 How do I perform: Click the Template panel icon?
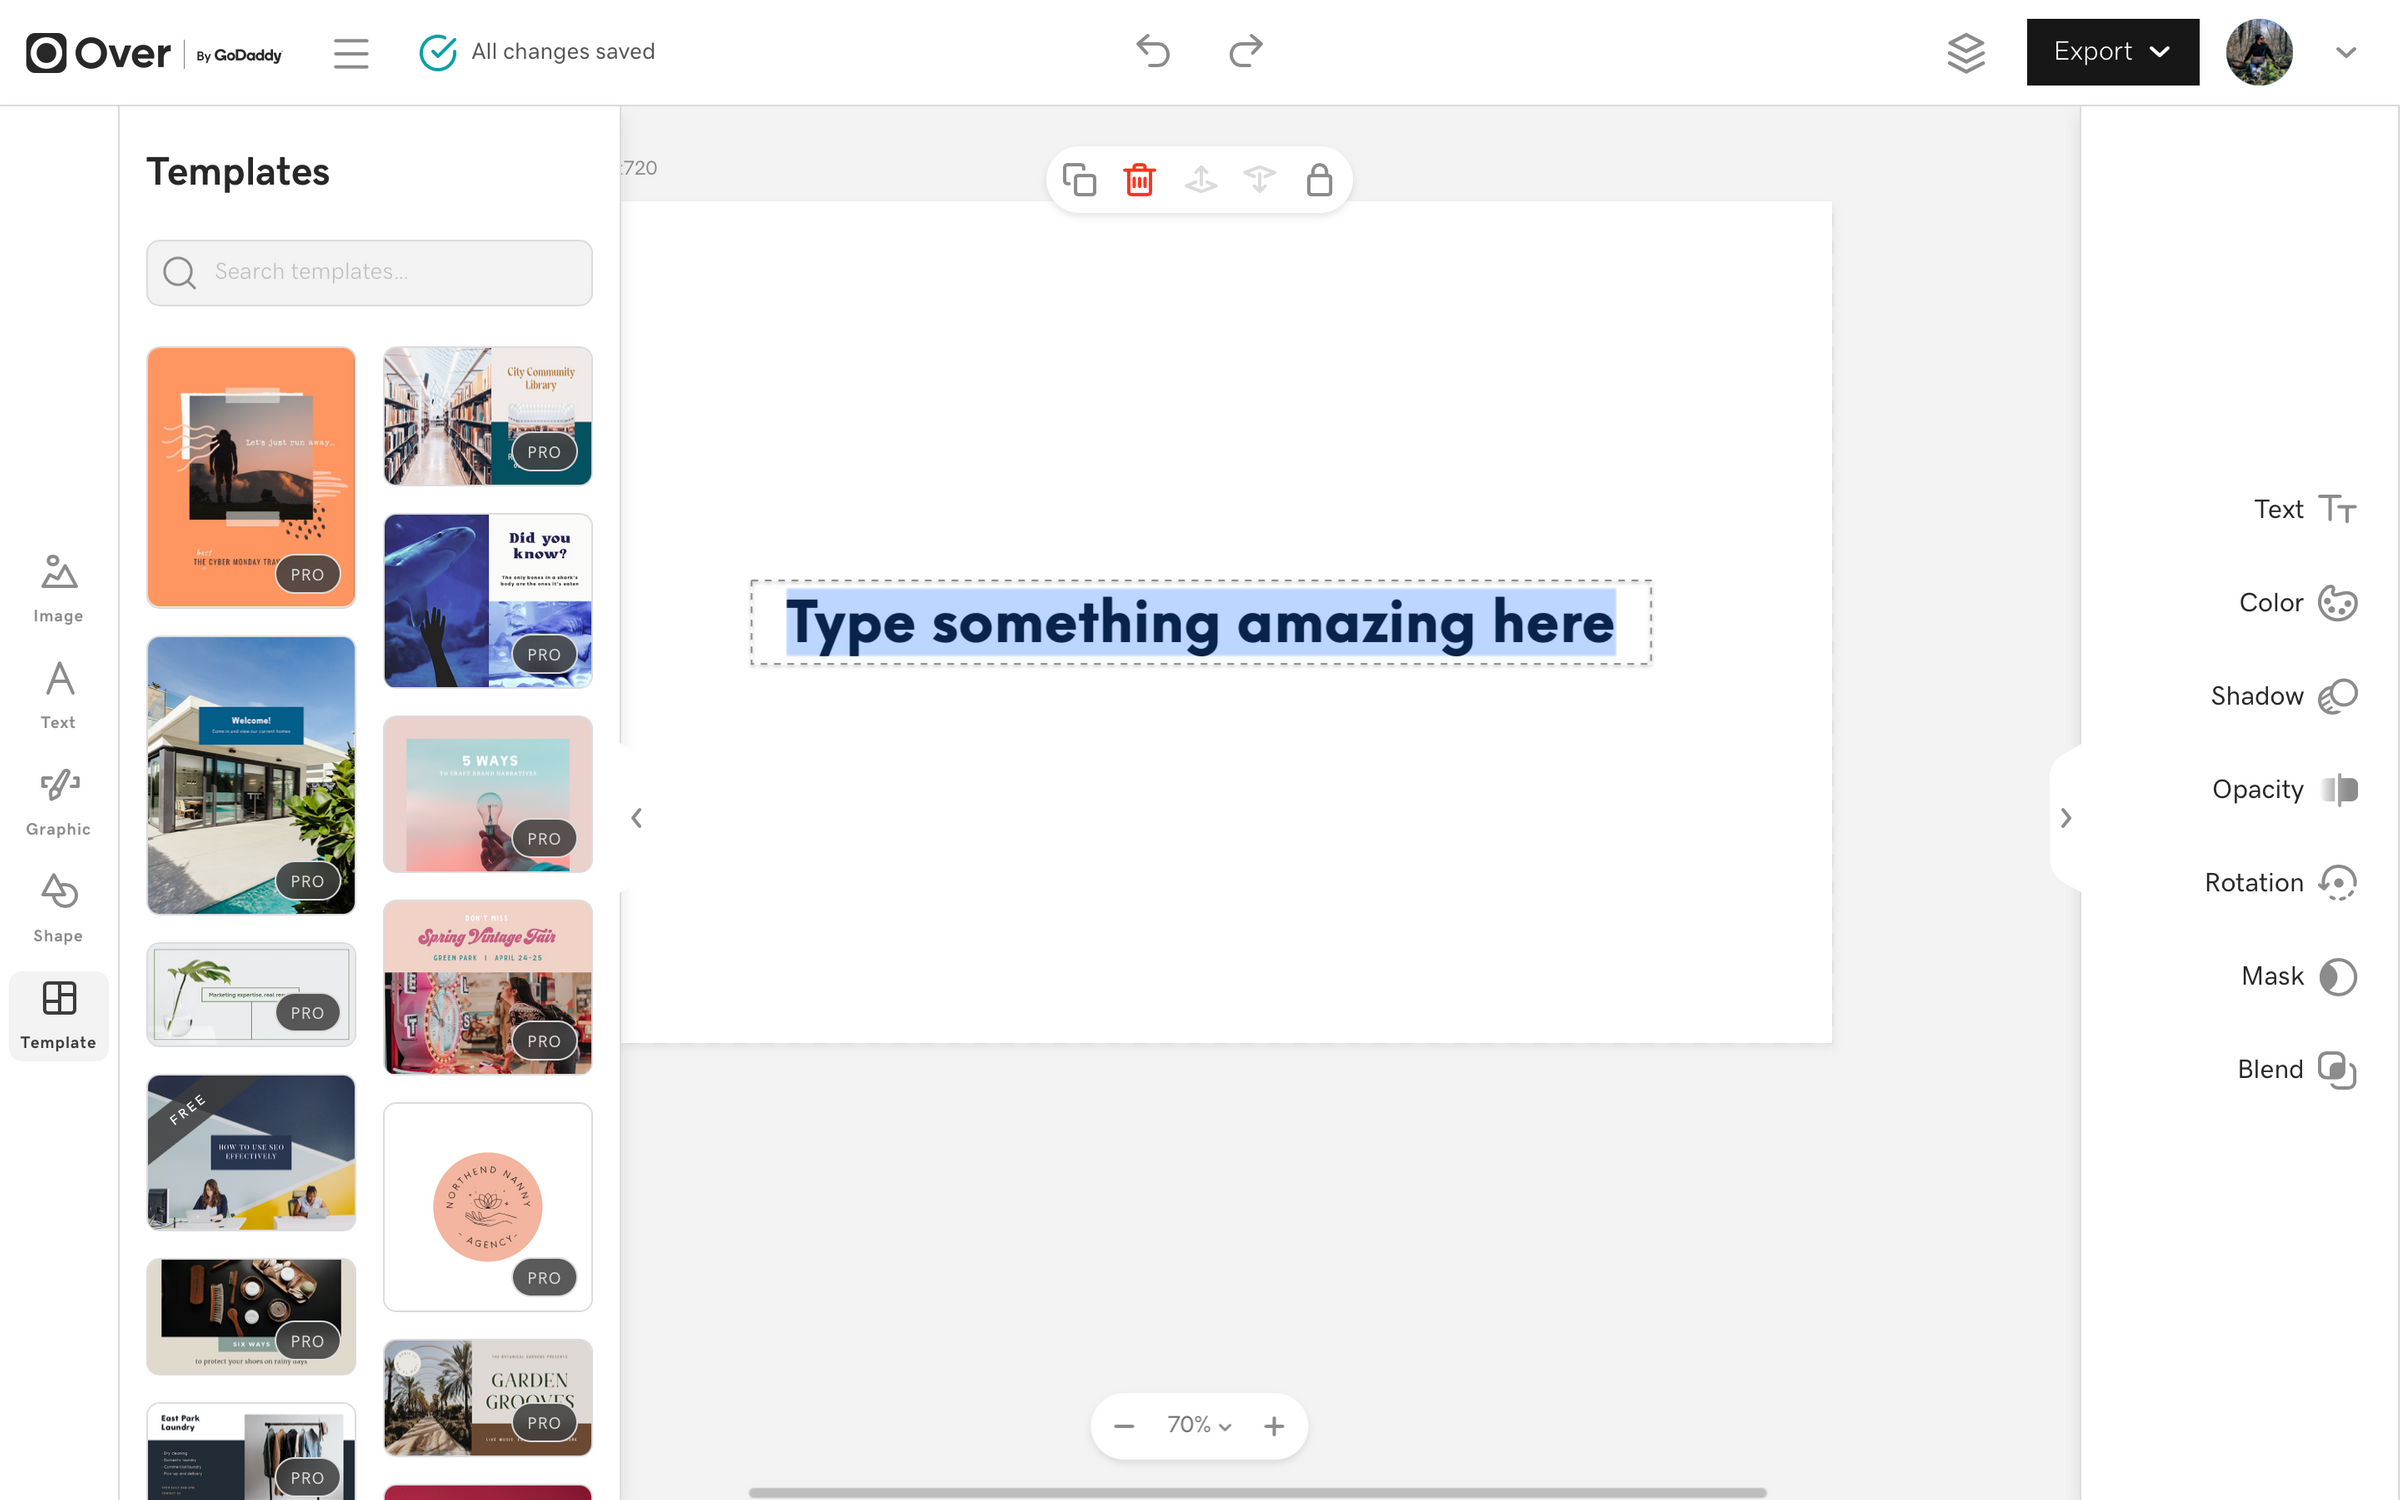(59, 1013)
